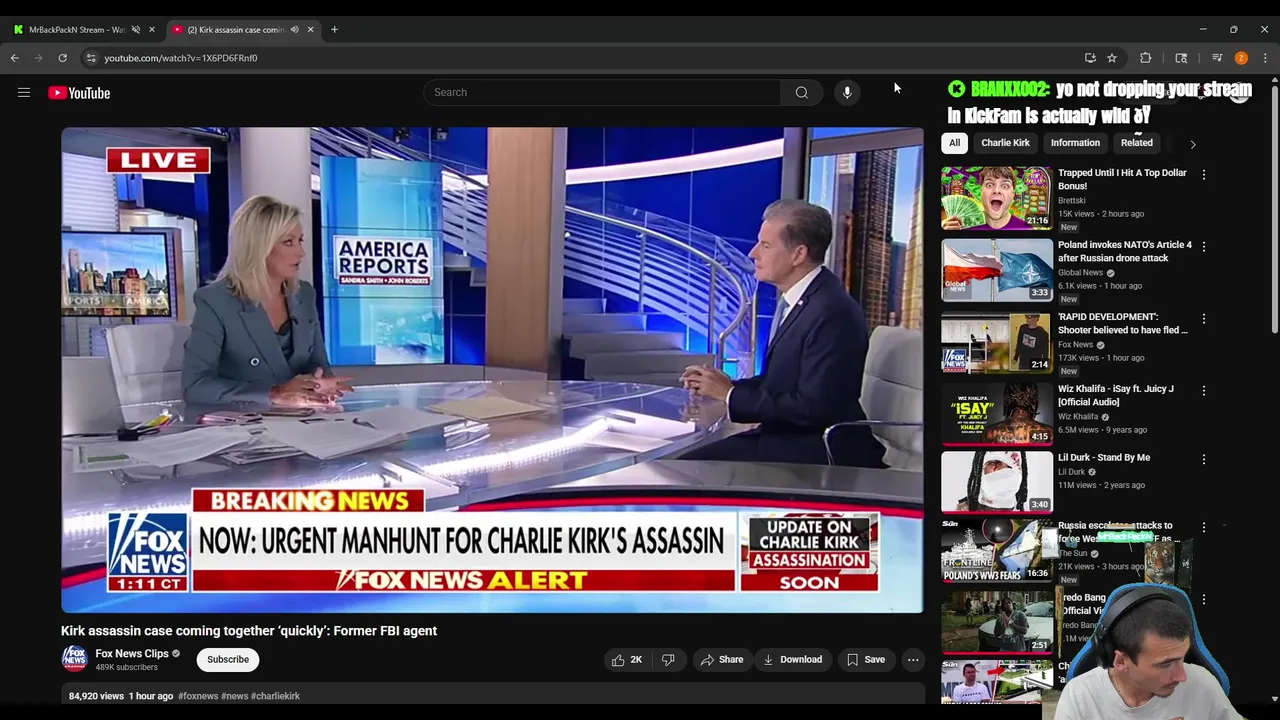Click Fox News Clips channel avatar
1280x720 pixels.
point(74,659)
